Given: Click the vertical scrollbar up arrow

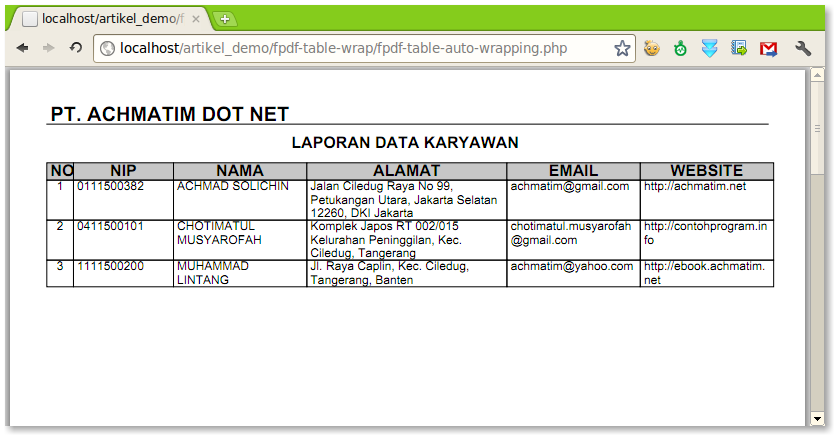Looking at the screenshot, I should coord(817,77).
